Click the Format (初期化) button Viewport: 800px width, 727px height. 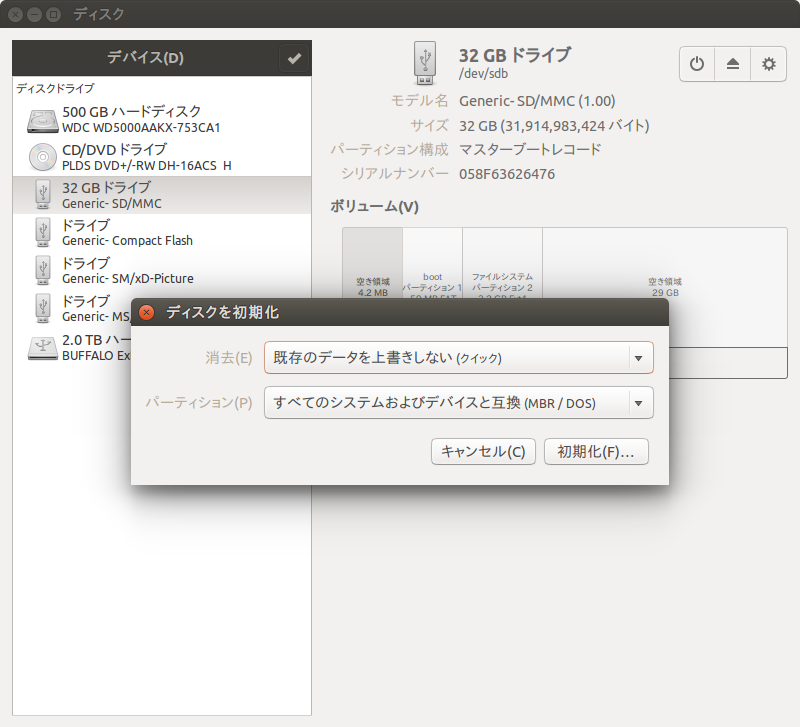(x=596, y=452)
